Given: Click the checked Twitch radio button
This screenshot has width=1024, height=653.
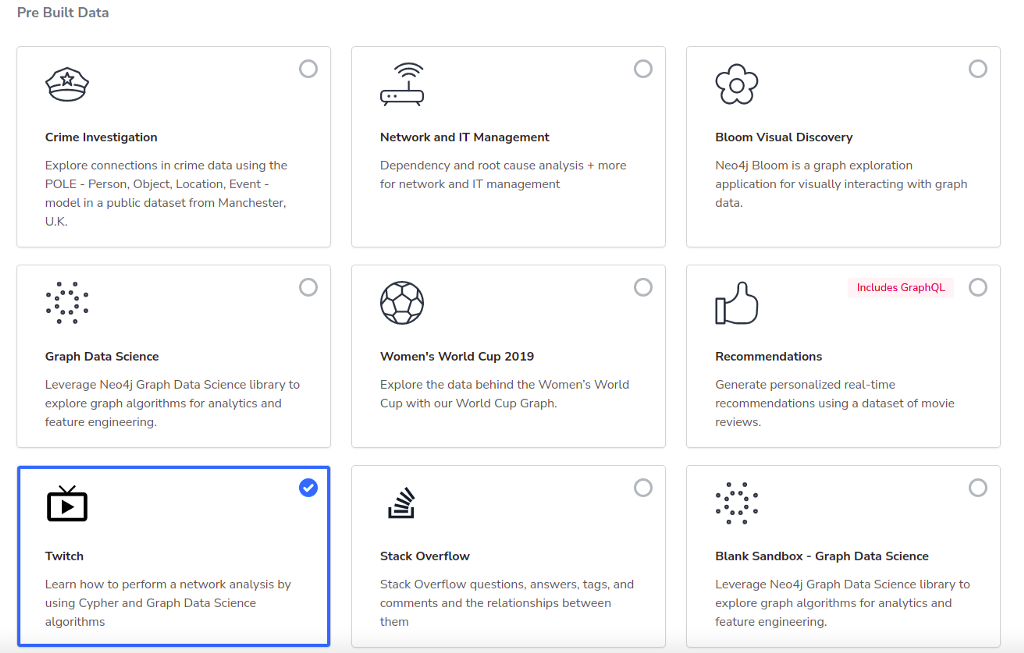Looking at the screenshot, I should pos(308,488).
